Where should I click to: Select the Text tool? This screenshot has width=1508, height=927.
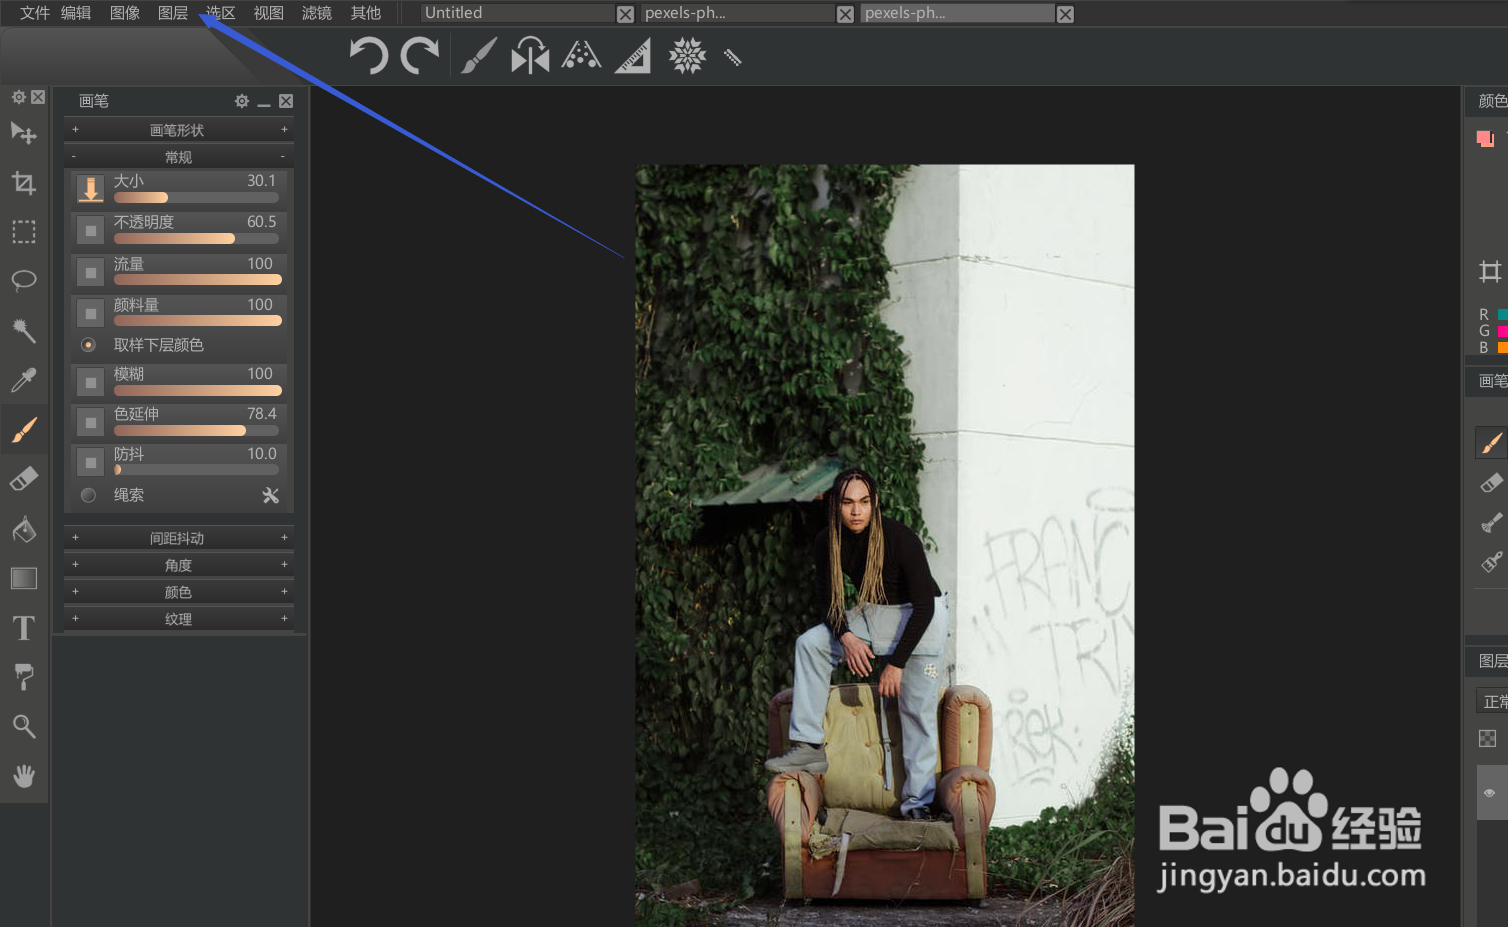click(24, 627)
